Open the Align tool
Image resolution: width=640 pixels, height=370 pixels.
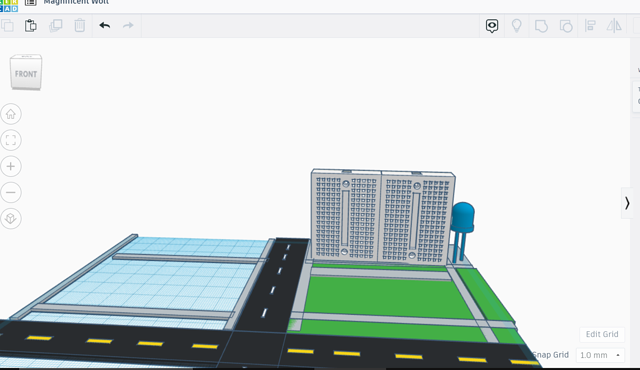pyautogui.click(x=590, y=26)
